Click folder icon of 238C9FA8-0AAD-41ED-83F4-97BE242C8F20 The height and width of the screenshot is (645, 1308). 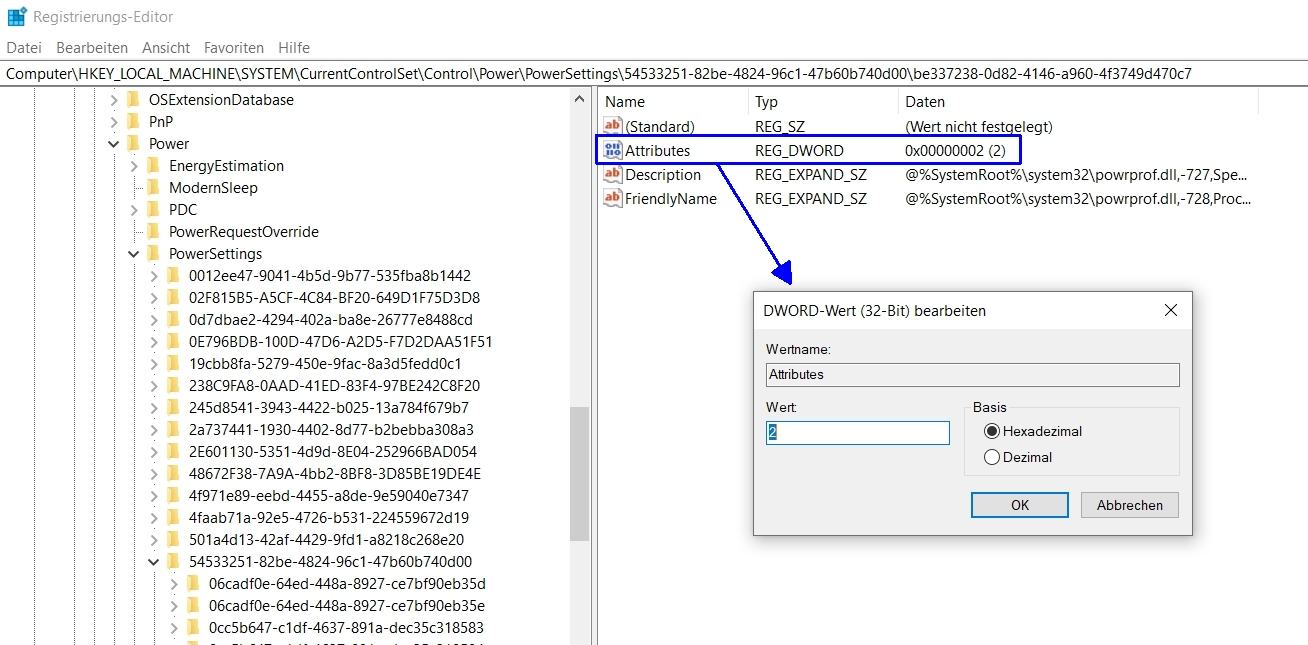coord(174,386)
